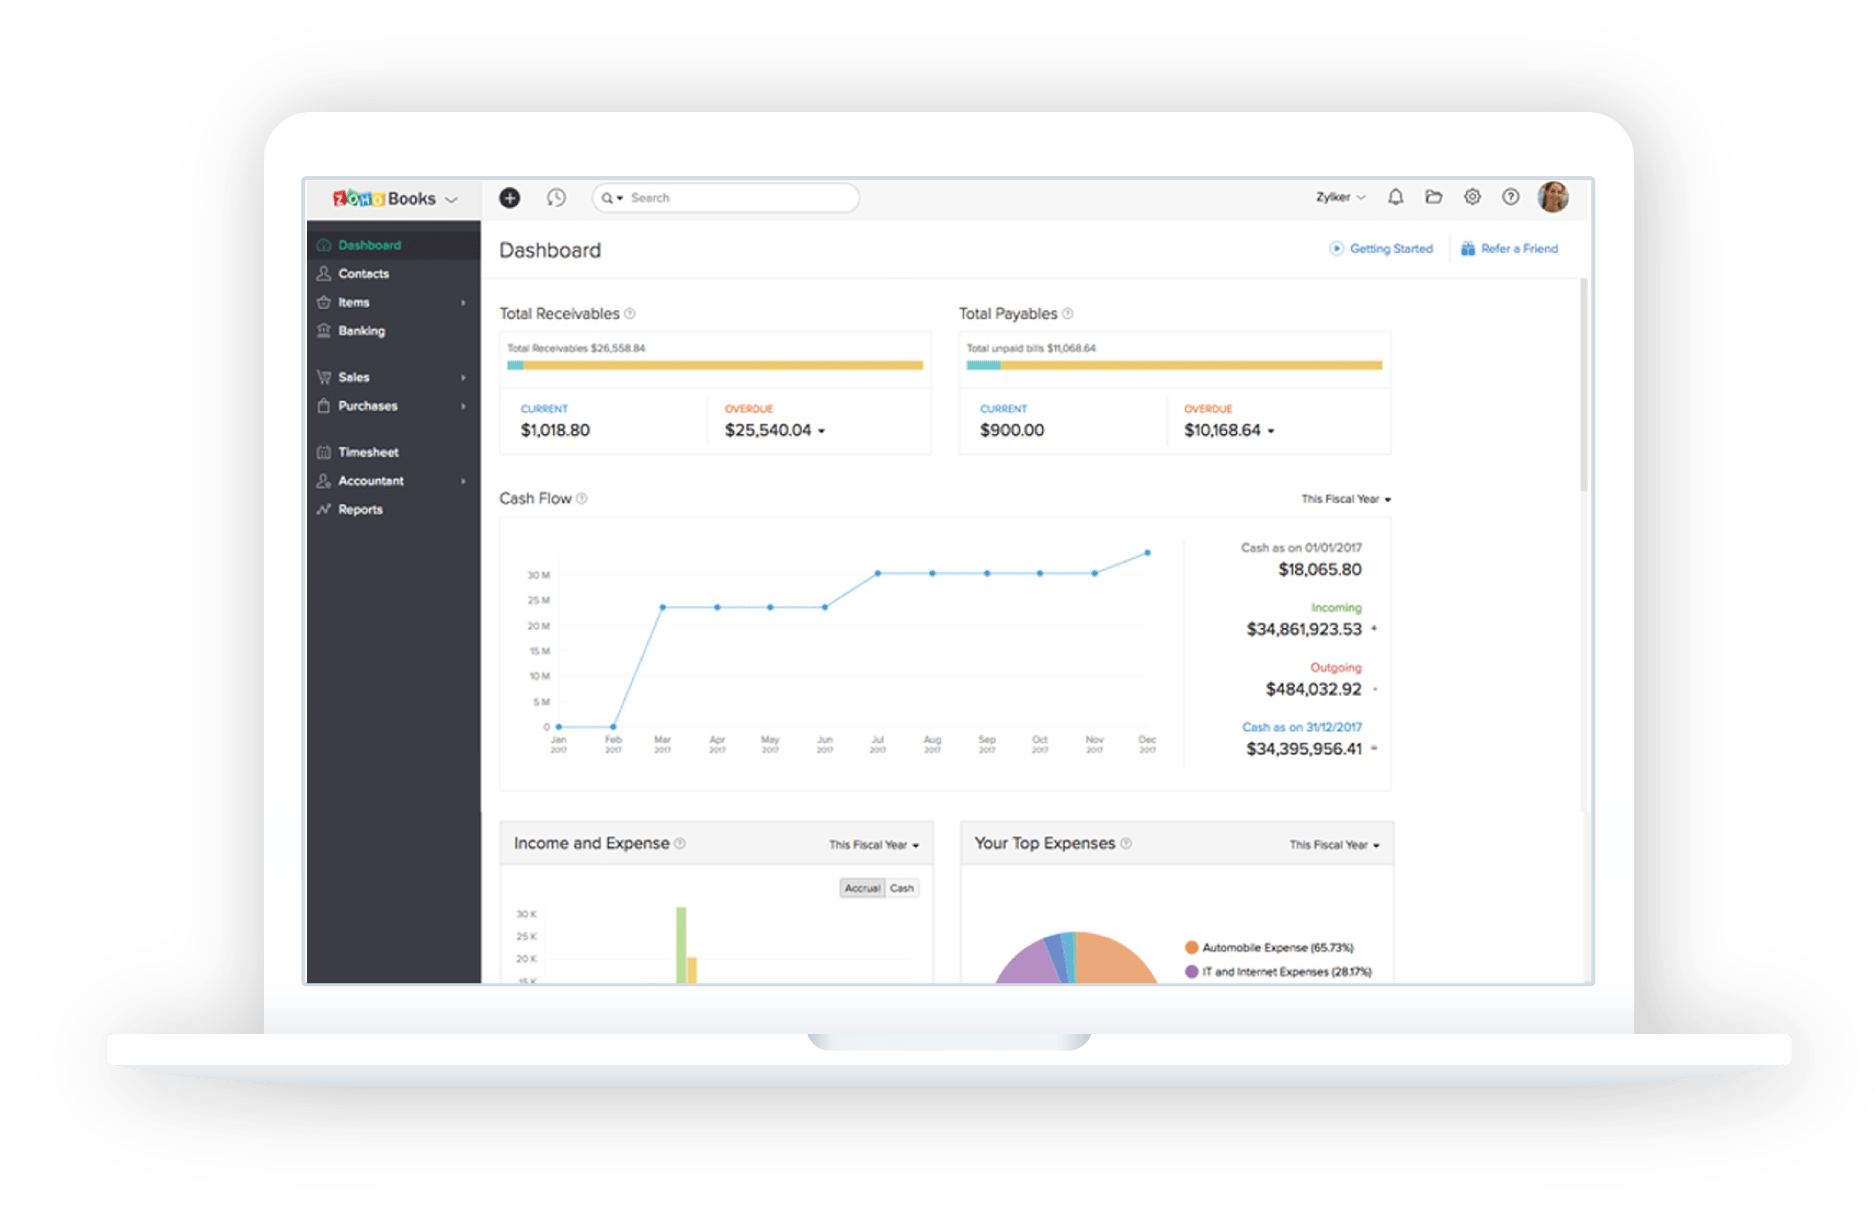1875x1232 pixels.
Task: Open Reports from the sidebar
Action: coord(360,510)
